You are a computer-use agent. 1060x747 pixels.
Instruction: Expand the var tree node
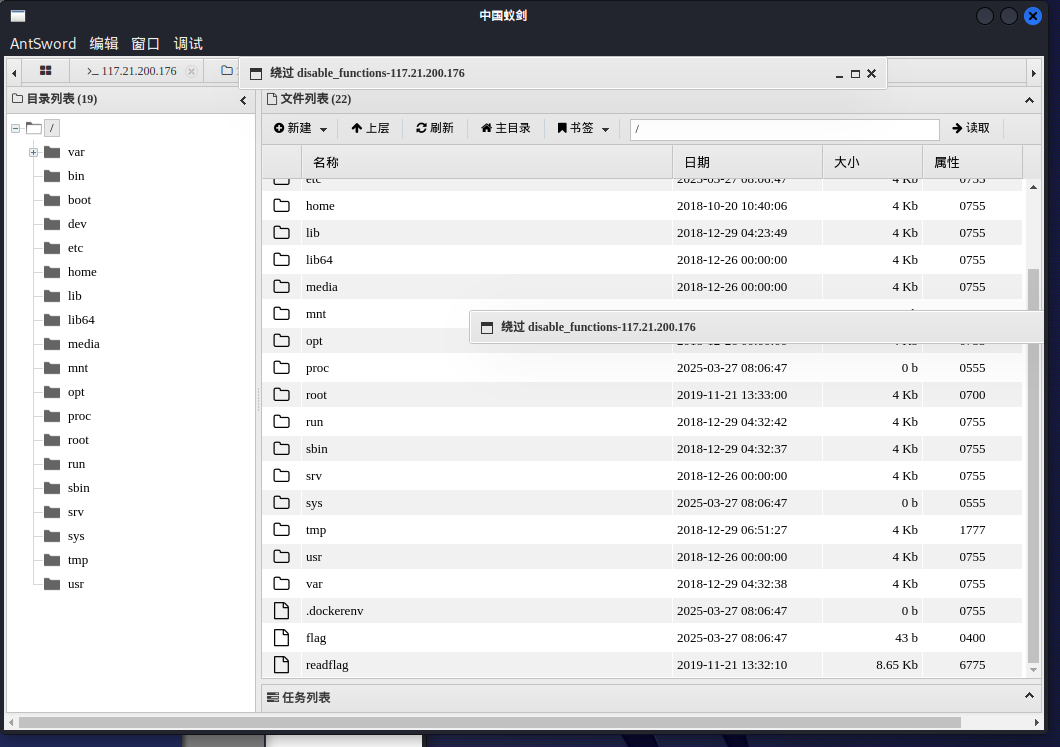tap(33, 152)
